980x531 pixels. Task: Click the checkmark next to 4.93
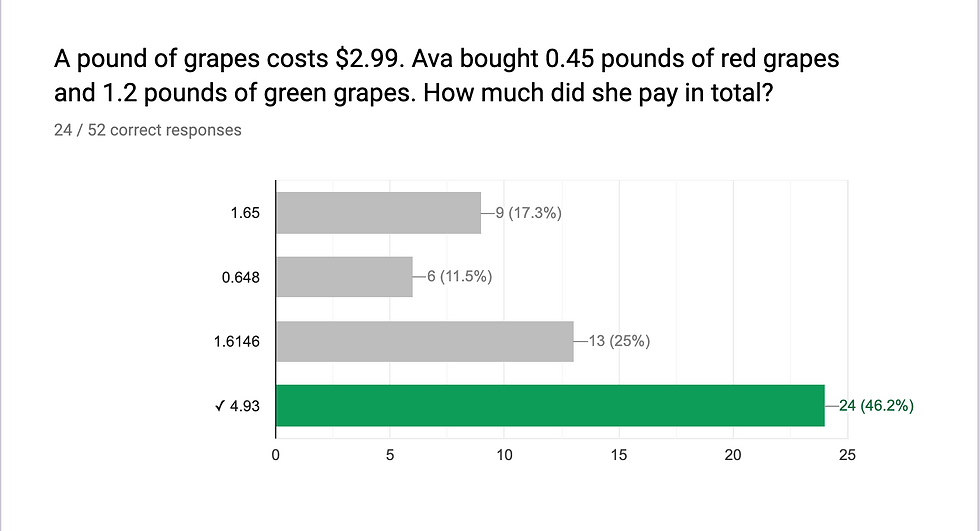click(219, 406)
